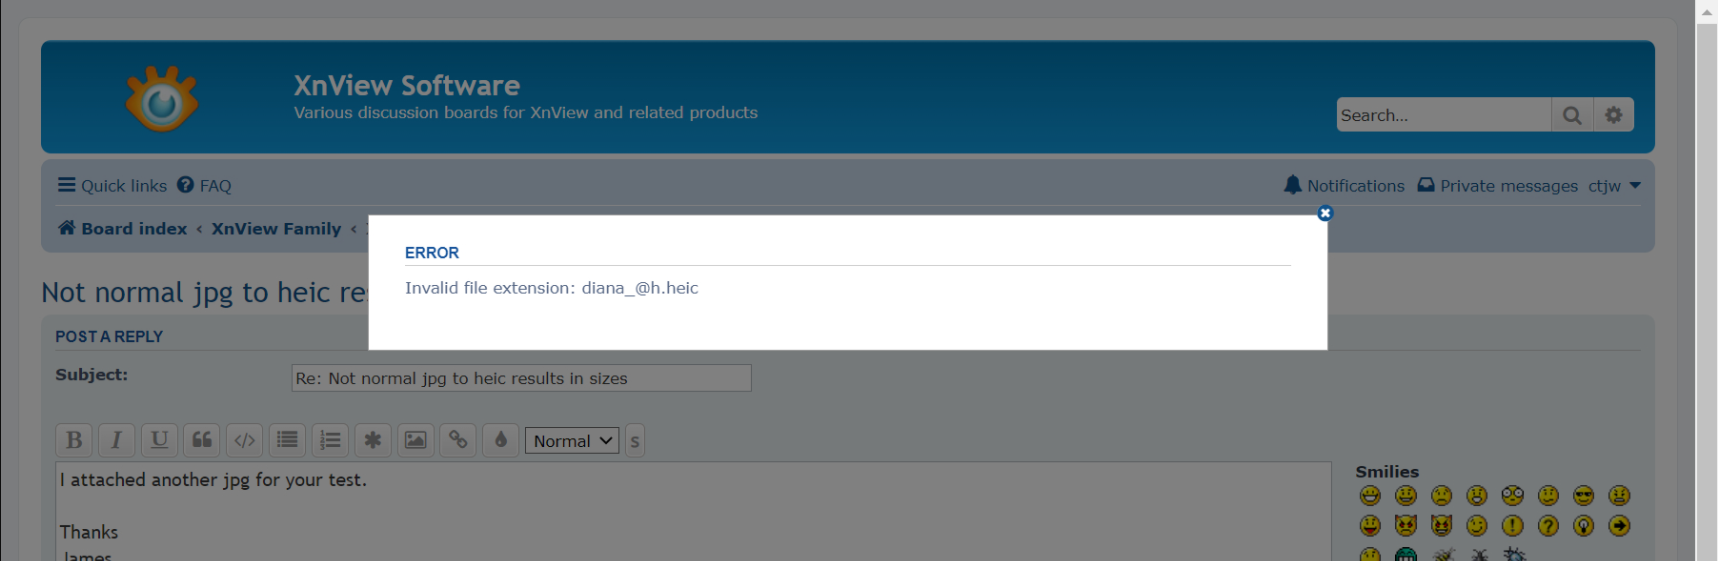Insert a URL link tag
This screenshot has height=561, width=1718.
click(458, 440)
